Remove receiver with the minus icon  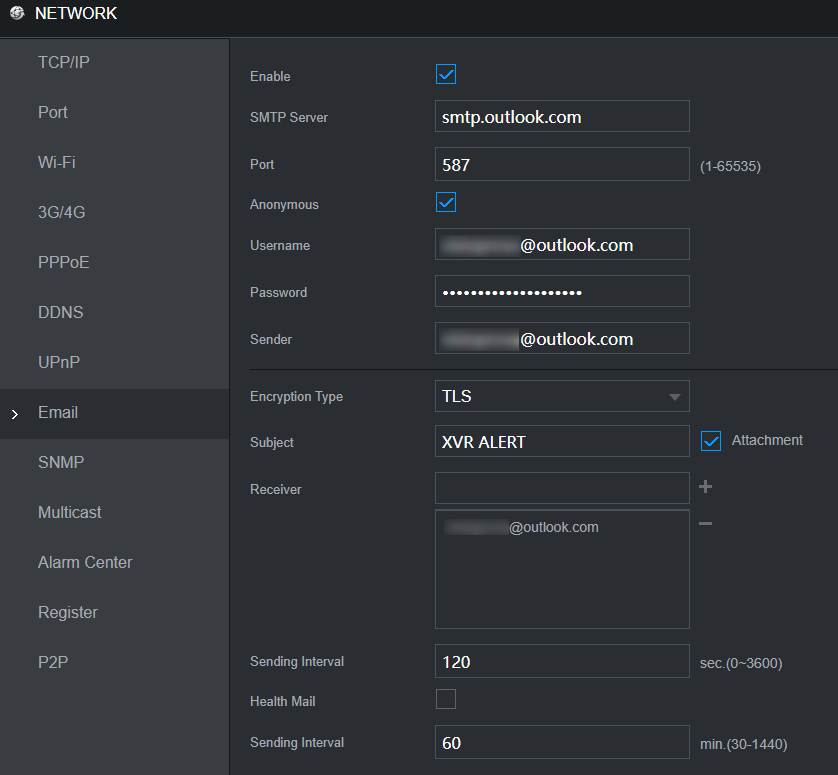(705, 523)
